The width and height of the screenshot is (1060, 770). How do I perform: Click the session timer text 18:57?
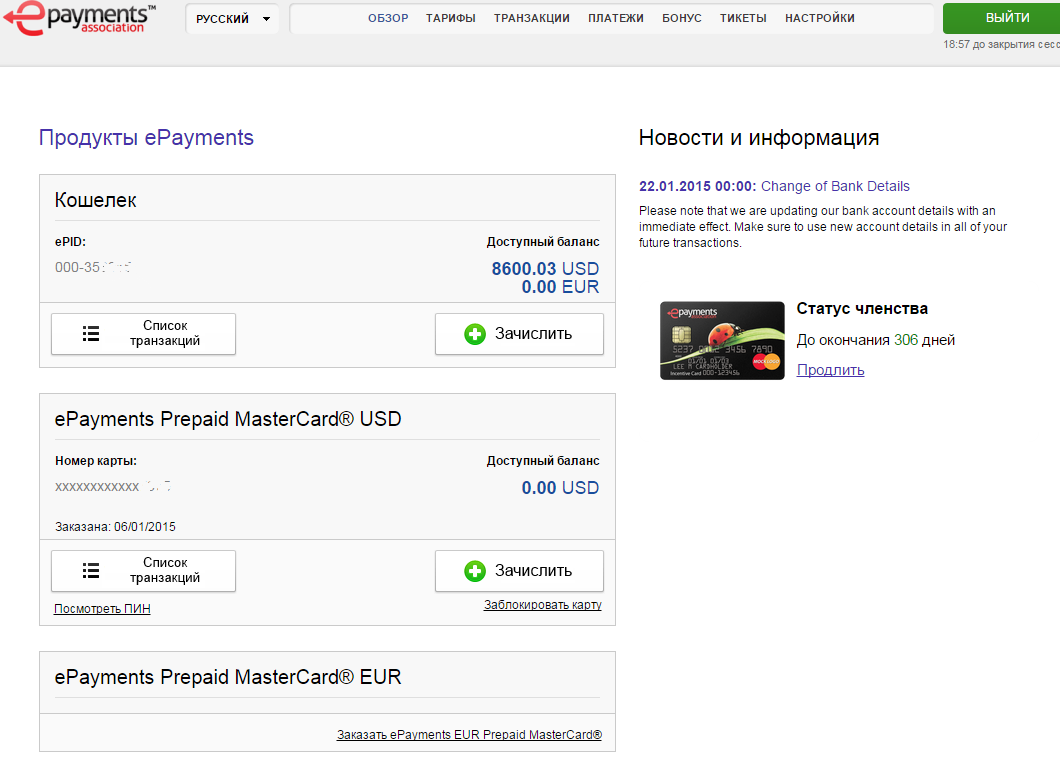click(x=956, y=44)
